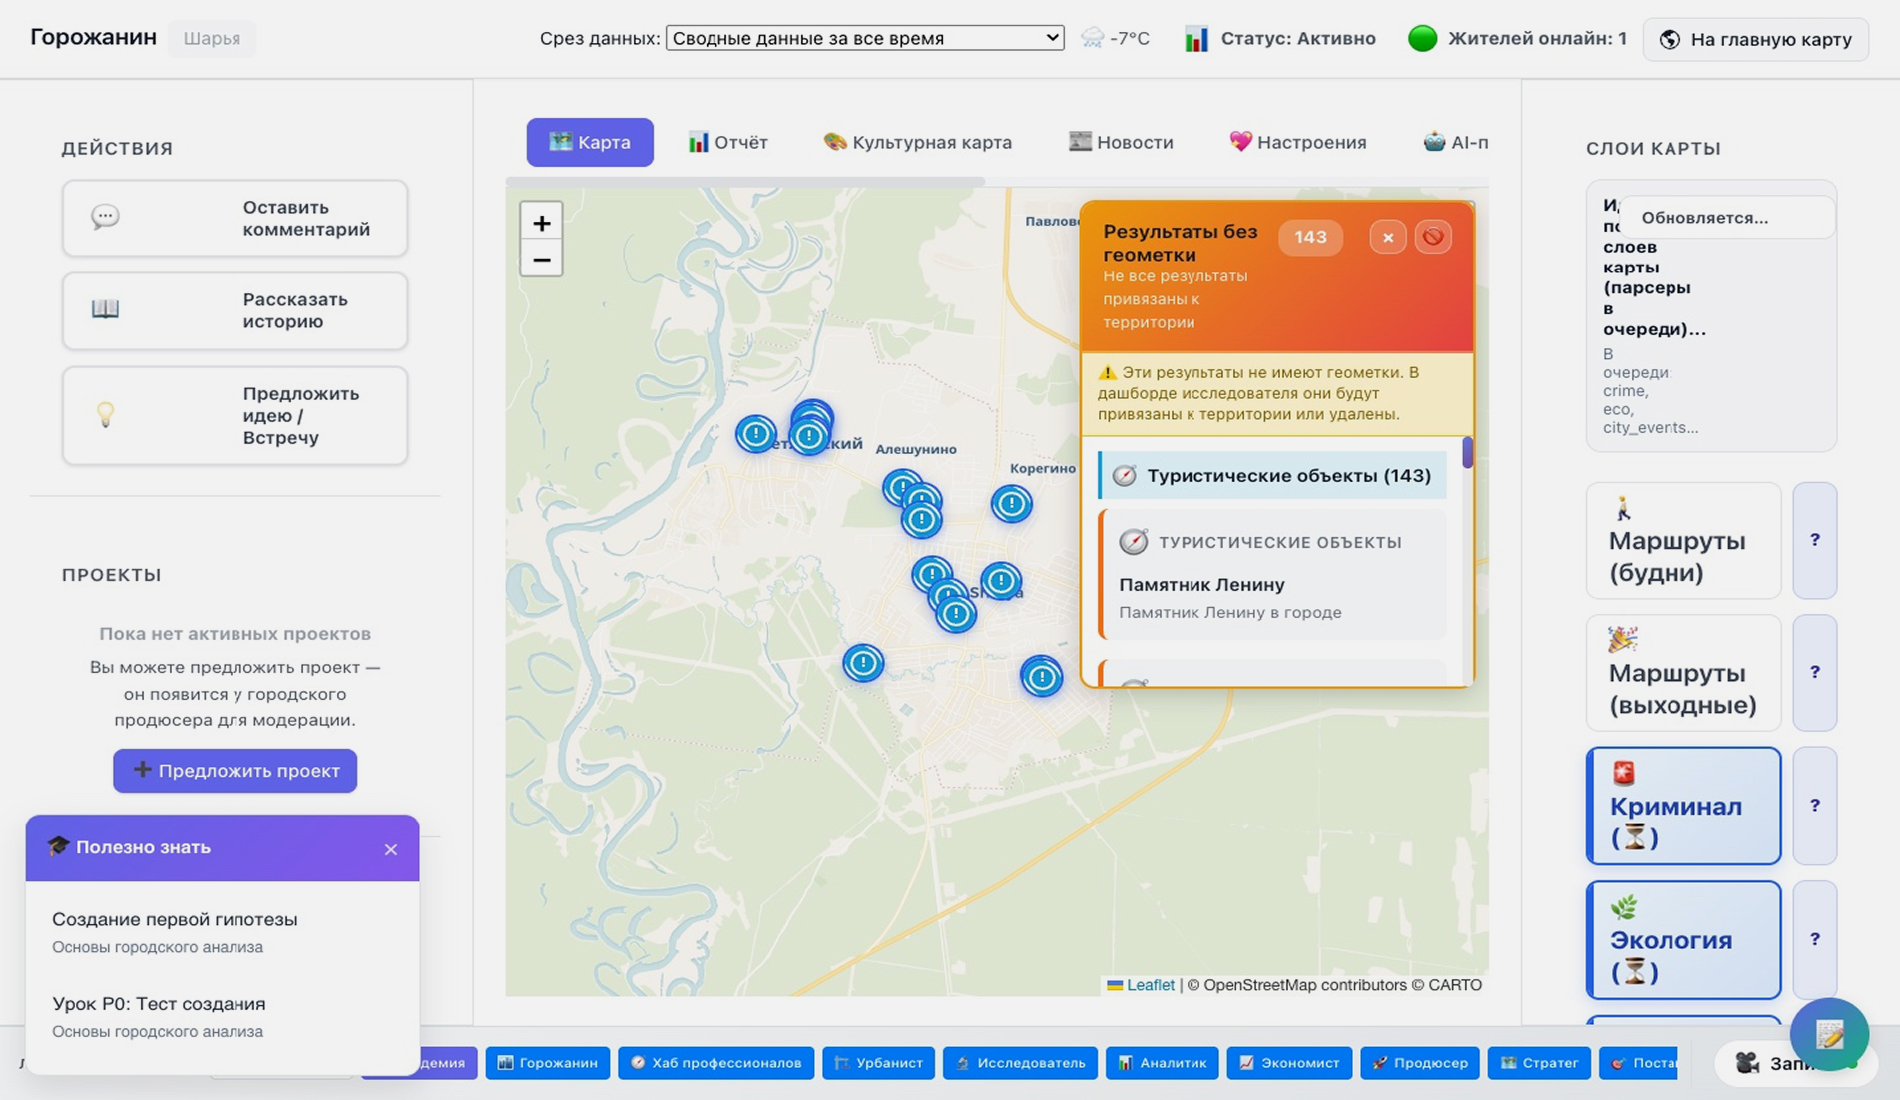Open help for Криминал layer
Screen dimensions: 1900x1100
click(1814, 806)
